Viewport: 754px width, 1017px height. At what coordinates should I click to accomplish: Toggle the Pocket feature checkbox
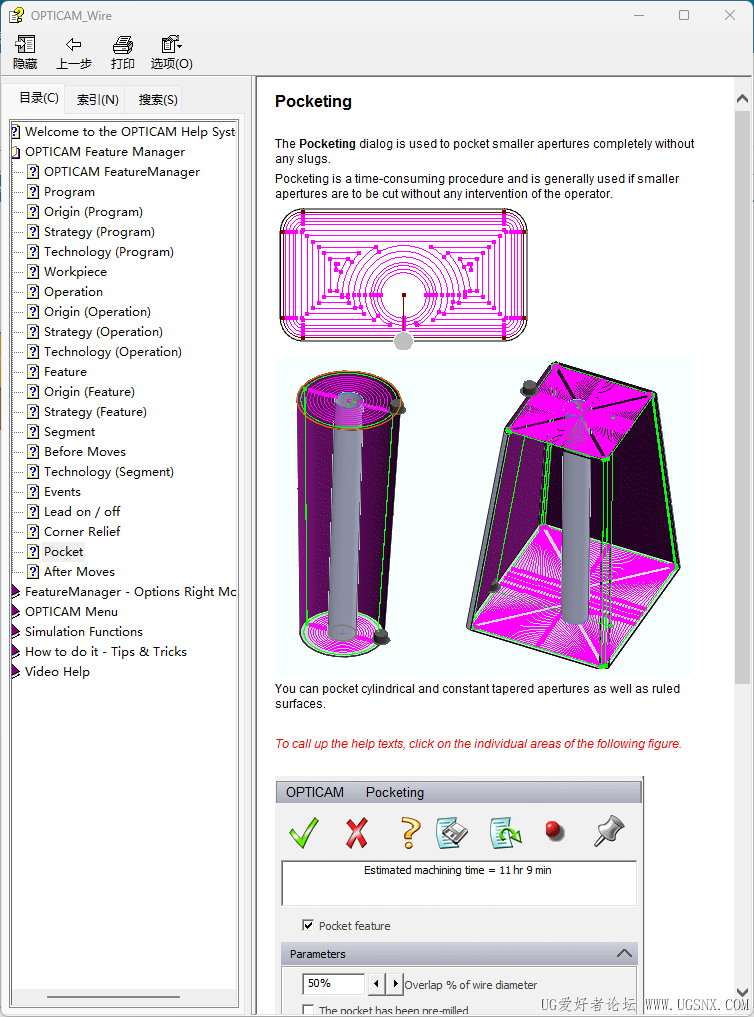(308, 925)
